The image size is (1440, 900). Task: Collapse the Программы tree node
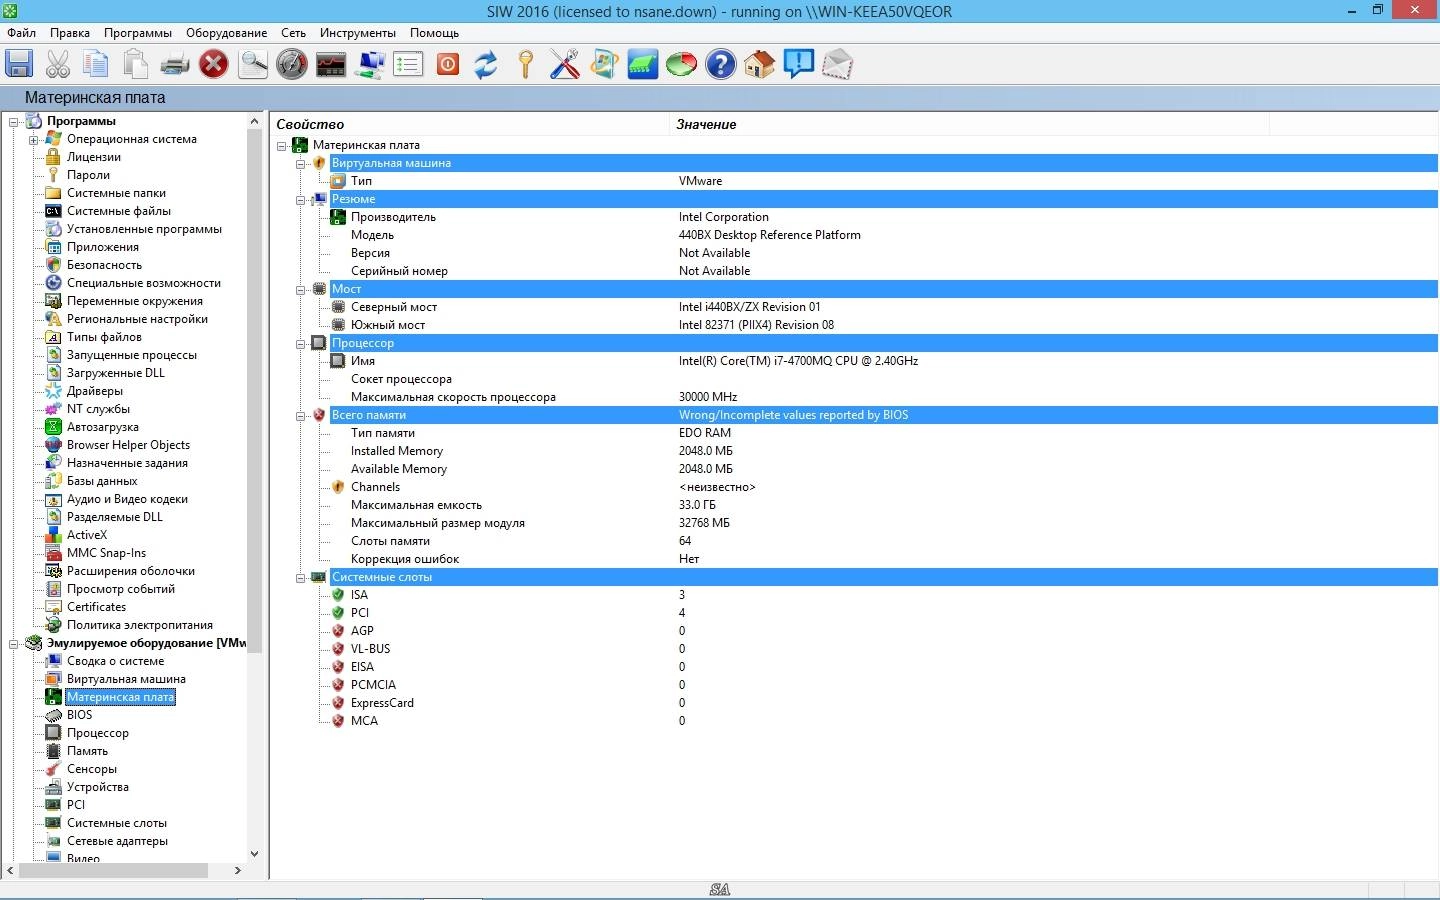(x=14, y=121)
